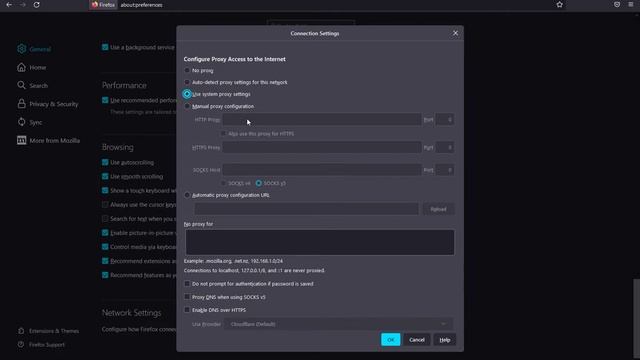Screen dimensions: 640x360
Task: Click the automatic proxy configuration URL field
Action: (x=307, y=209)
